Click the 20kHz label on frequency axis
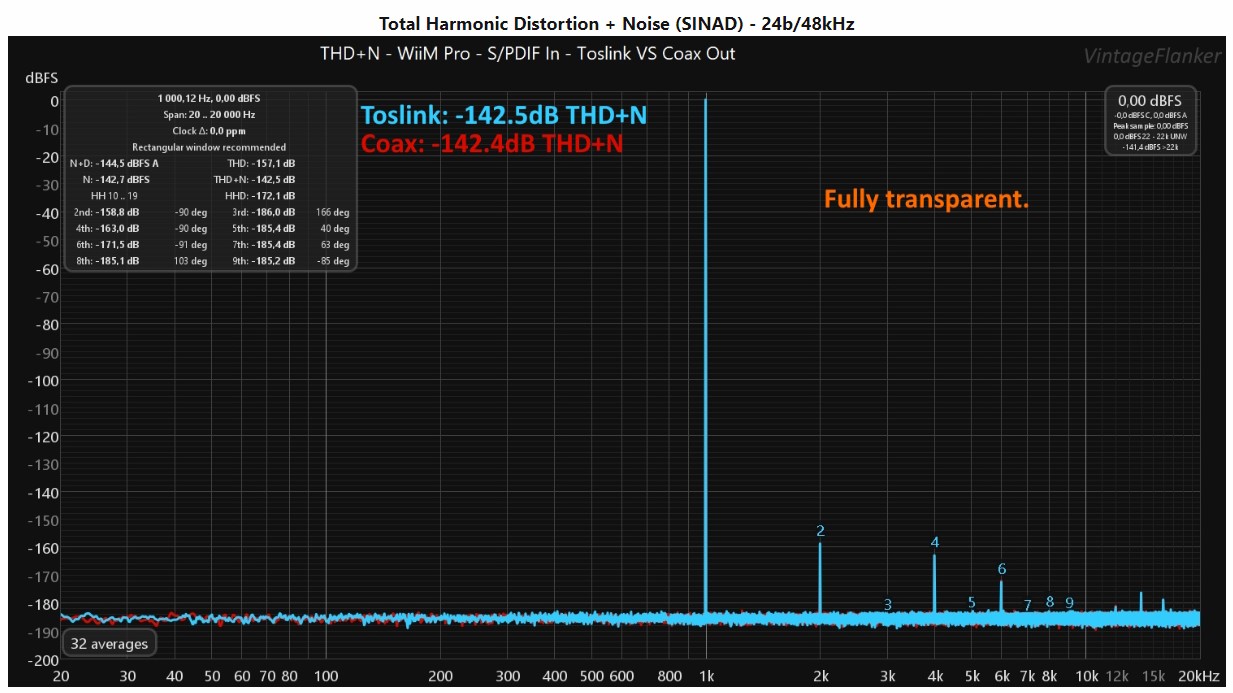Screen dimensions: 1233x693 click(1197, 676)
